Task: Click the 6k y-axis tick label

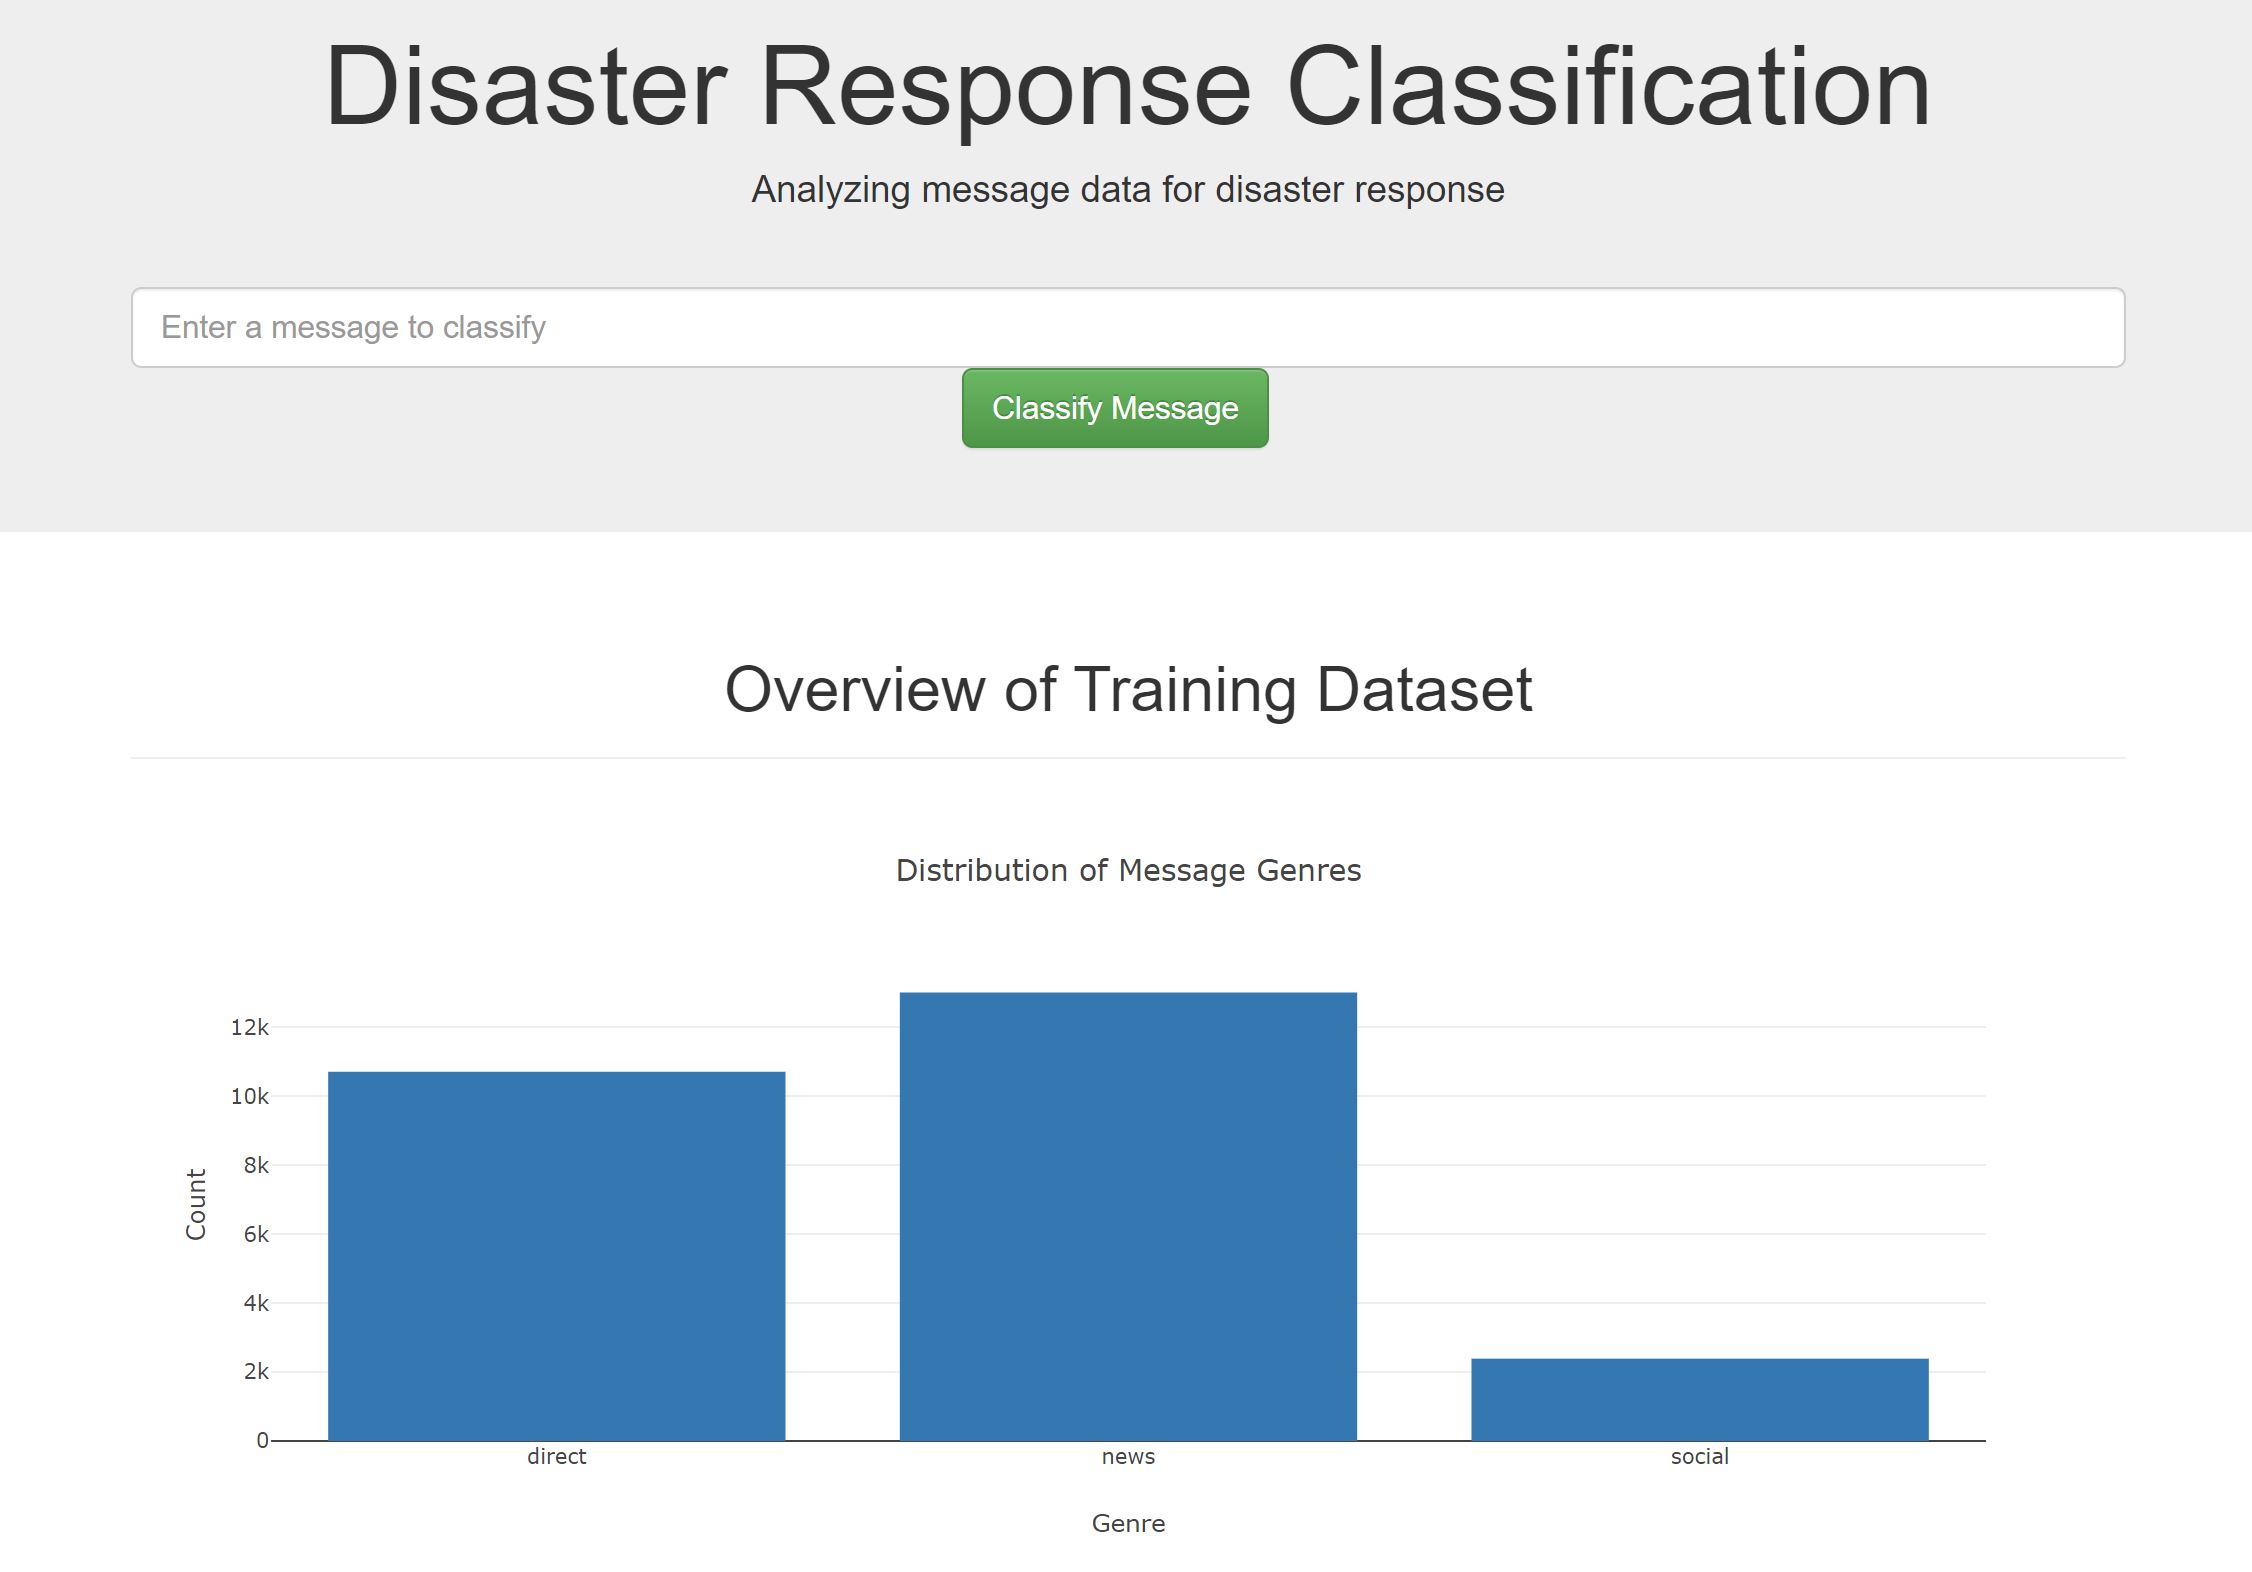Action: 255,1234
